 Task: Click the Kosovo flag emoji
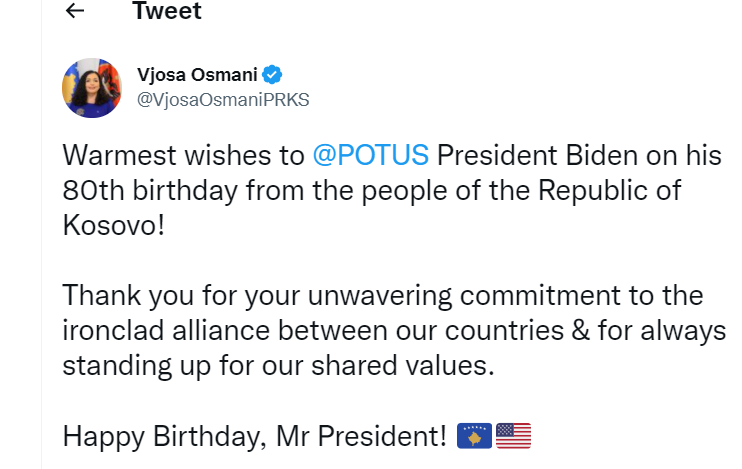(x=475, y=436)
